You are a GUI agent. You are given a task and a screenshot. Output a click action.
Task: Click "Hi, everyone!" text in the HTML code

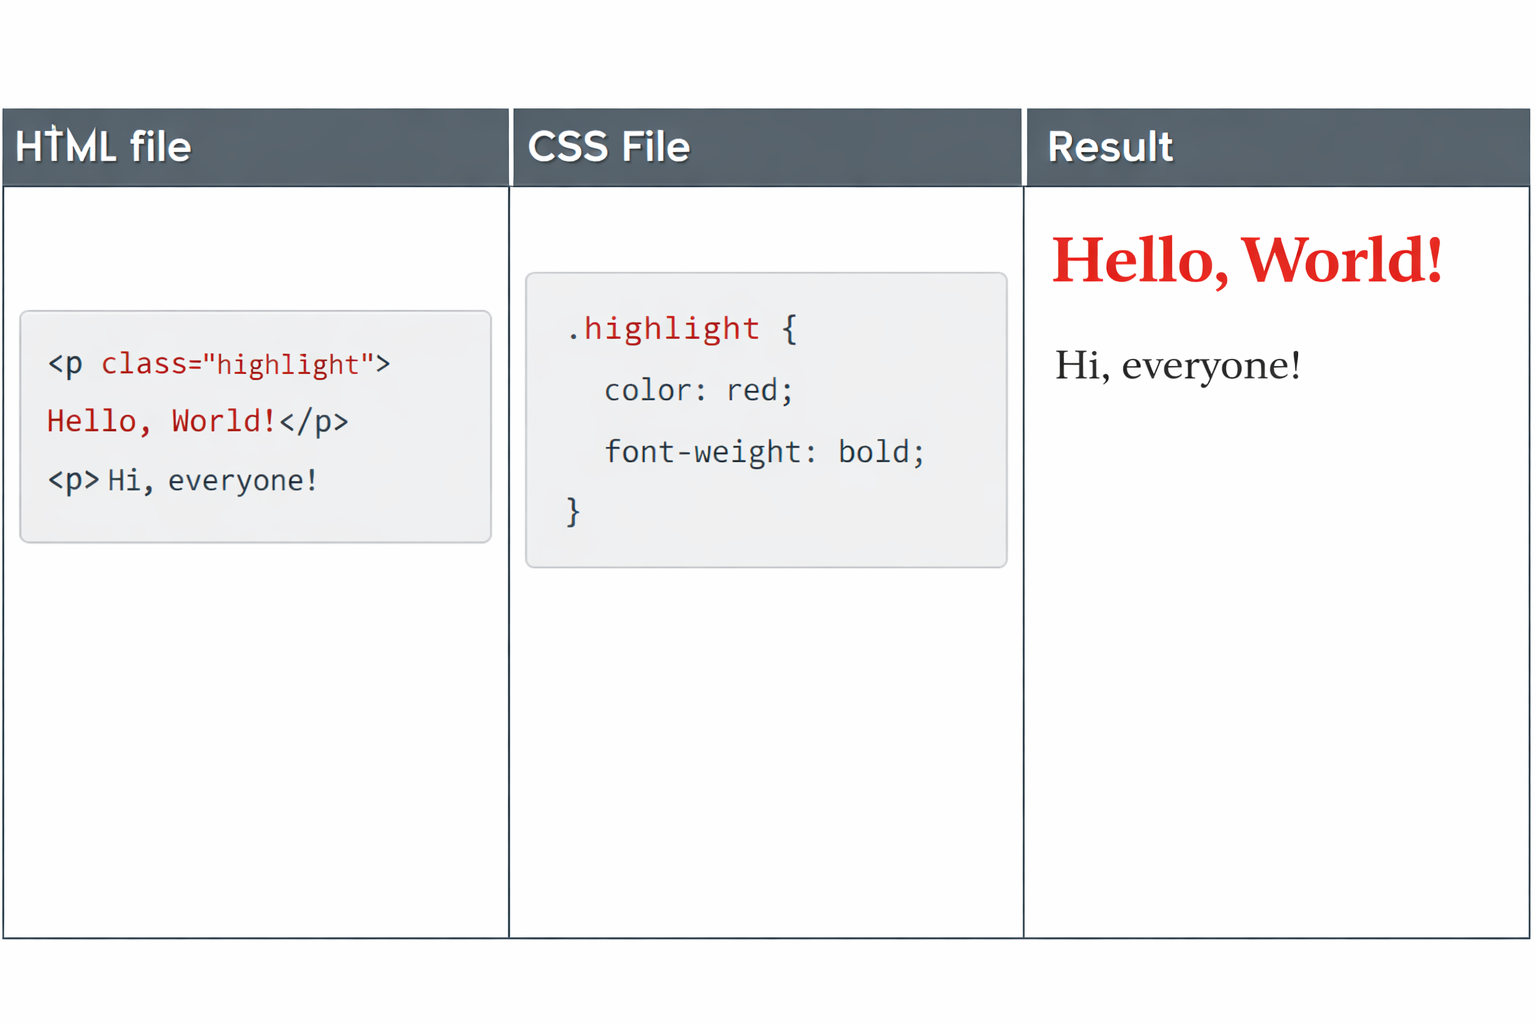pos(212,481)
